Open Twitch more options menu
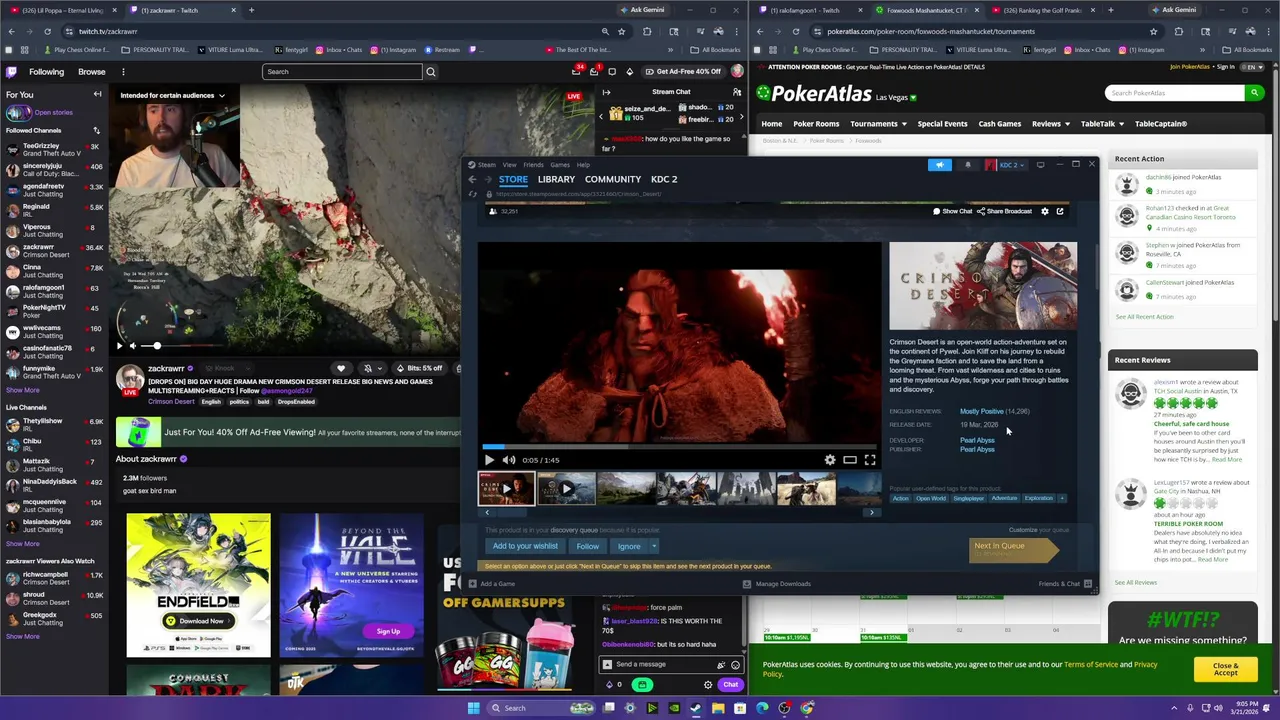The width and height of the screenshot is (1280, 720). tap(123, 72)
